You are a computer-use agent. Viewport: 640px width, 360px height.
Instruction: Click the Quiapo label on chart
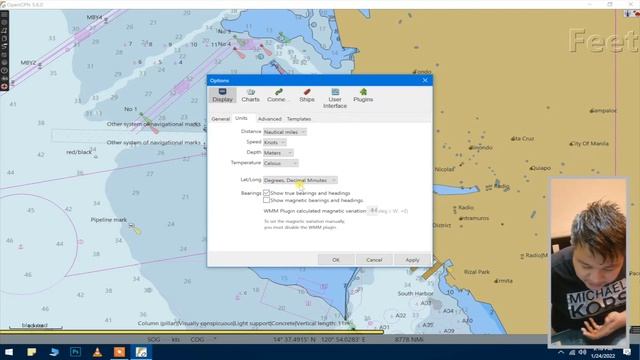click(542, 168)
